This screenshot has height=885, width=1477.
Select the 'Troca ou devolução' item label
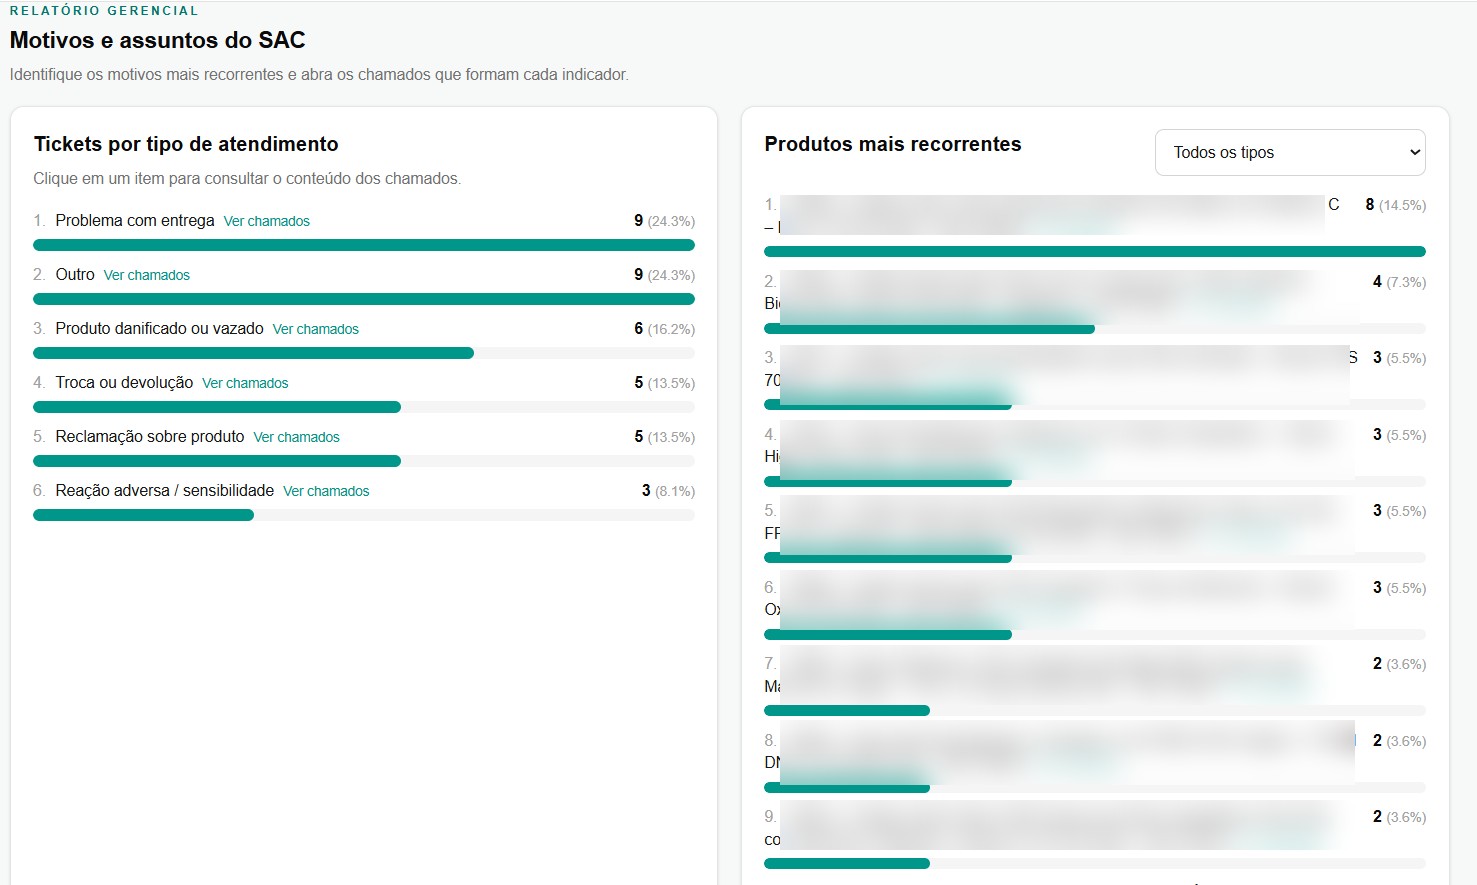pyautogui.click(x=124, y=382)
